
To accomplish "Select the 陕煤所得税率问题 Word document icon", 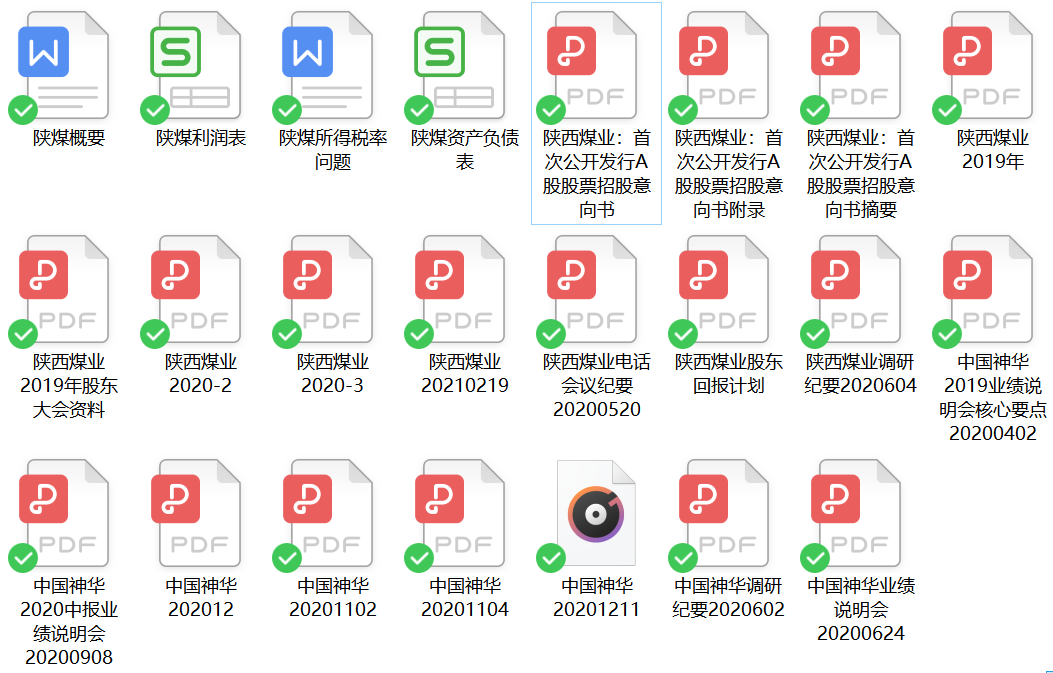I will (328, 66).
